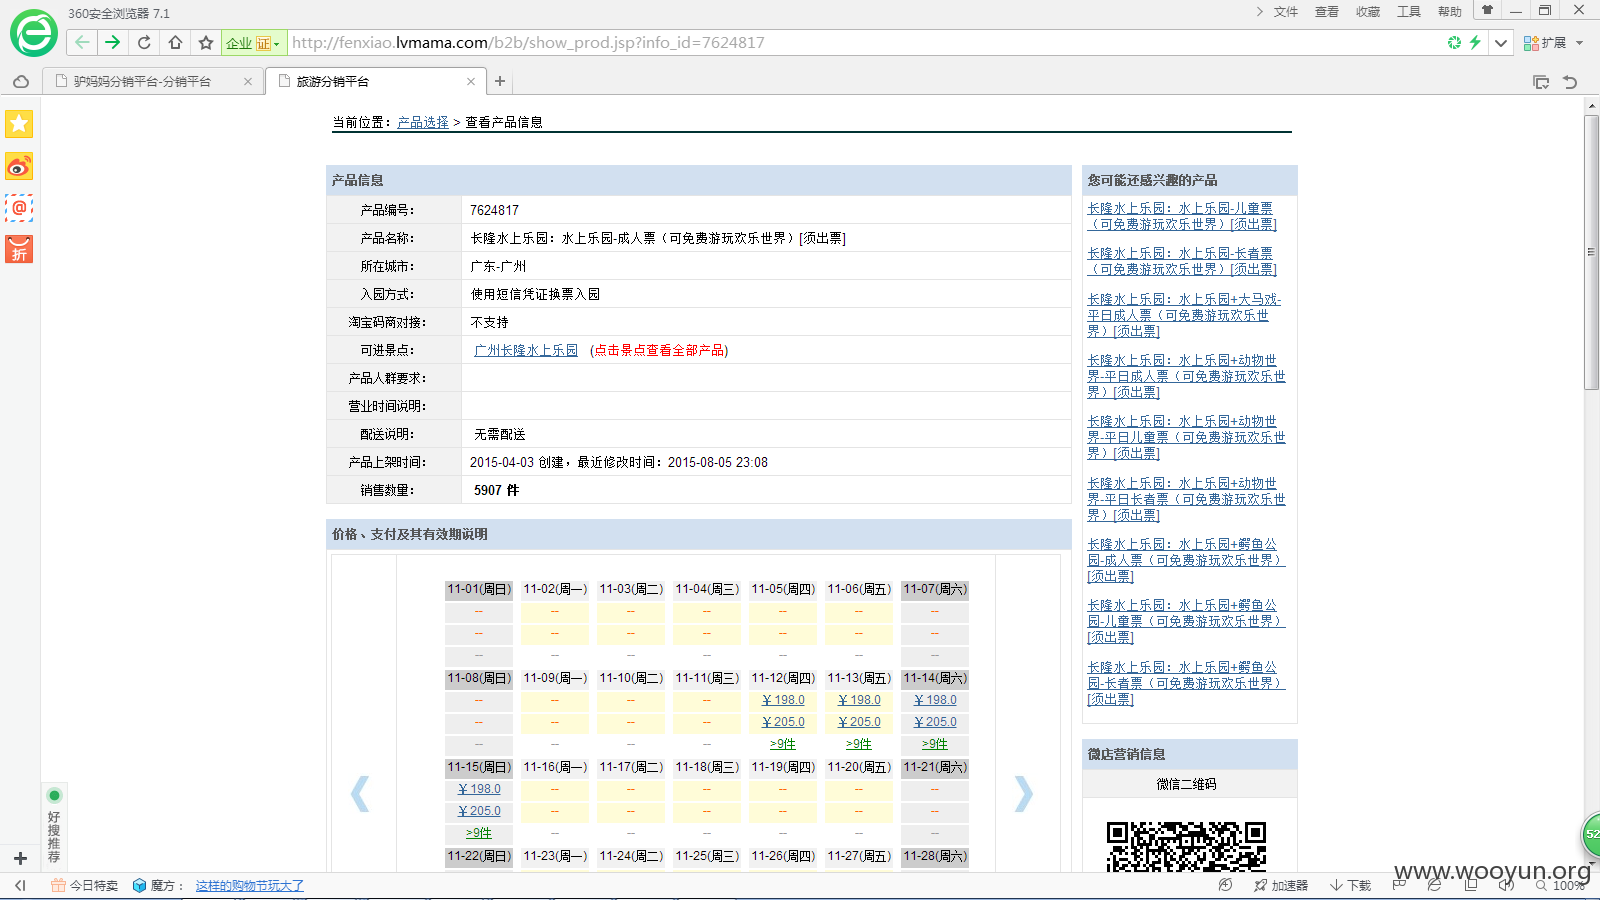Image resolution: width=1600 pixels, height=900 pixels.
Task: Go back with the browser back arrow
Action: coord(82,42)
